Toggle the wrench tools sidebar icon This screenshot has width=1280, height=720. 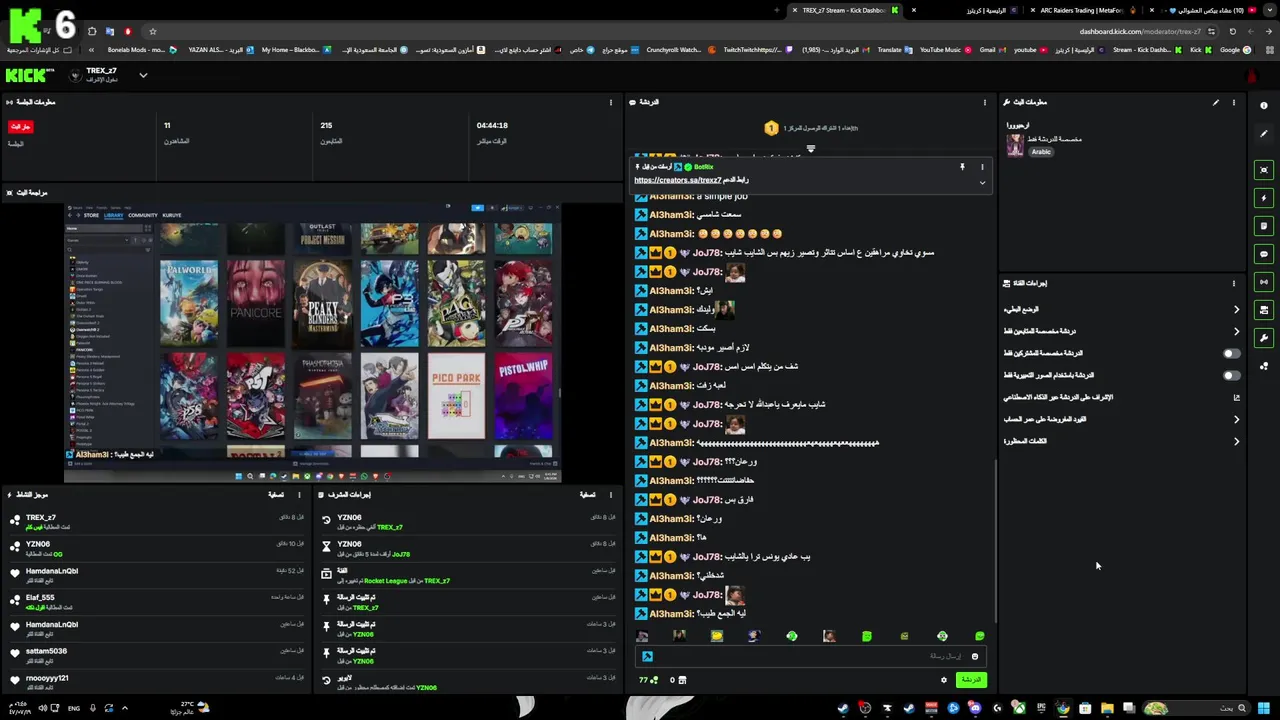pyautogui.click(x=1264, y=338)
